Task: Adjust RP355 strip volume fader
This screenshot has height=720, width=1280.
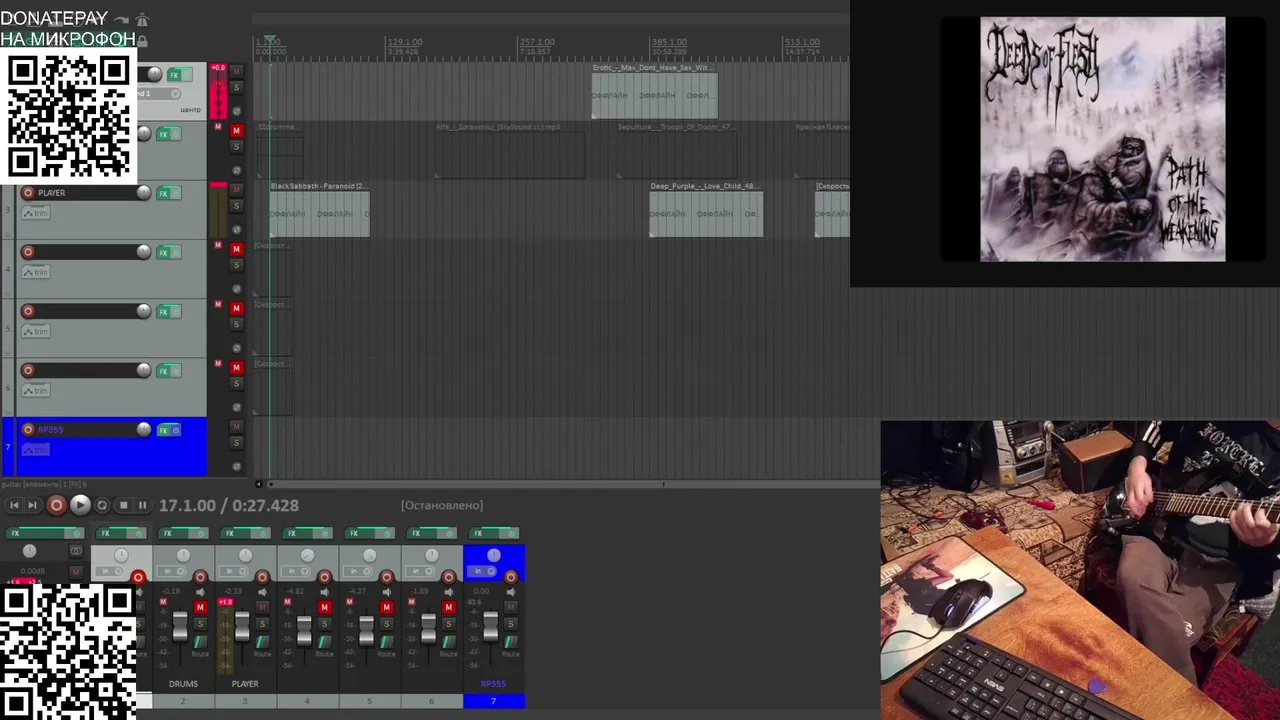Action: (x=490, y=626)
